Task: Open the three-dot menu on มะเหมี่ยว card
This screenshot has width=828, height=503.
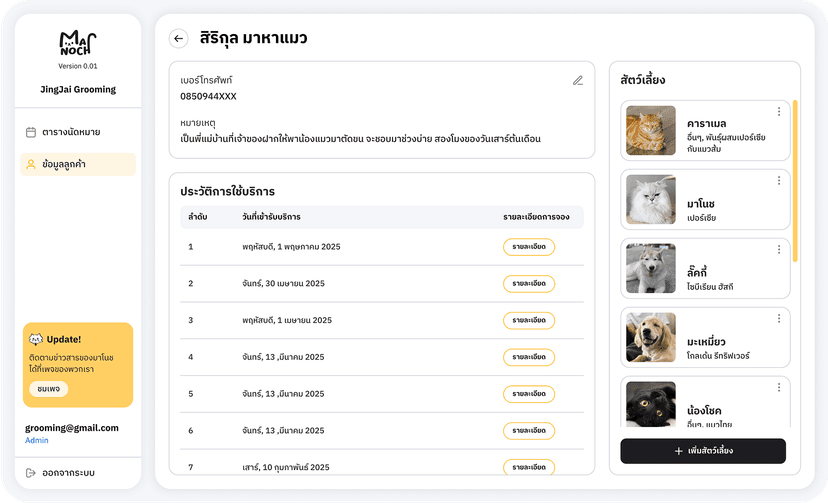Action: (779, 319)
